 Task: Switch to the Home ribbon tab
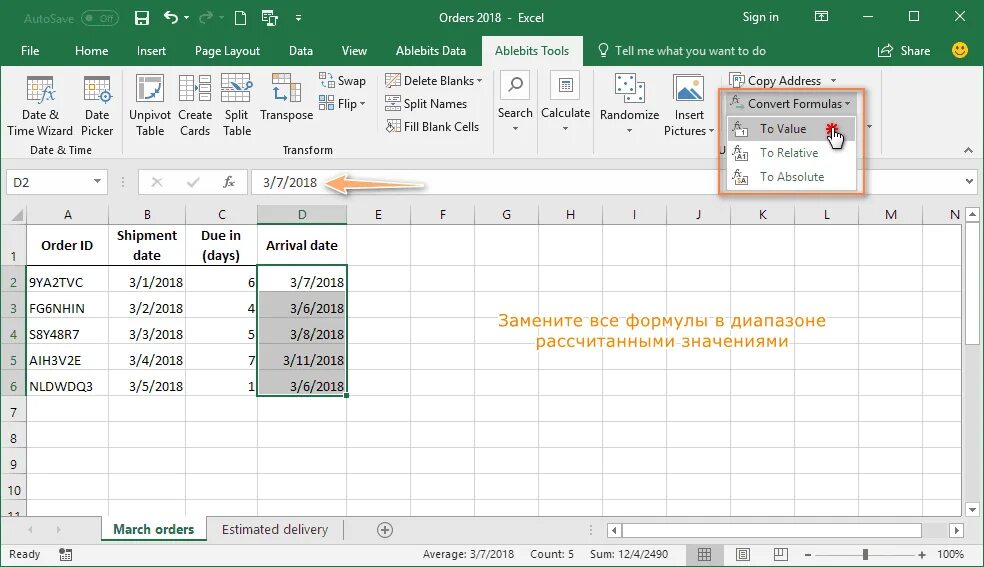coord(92,51)
